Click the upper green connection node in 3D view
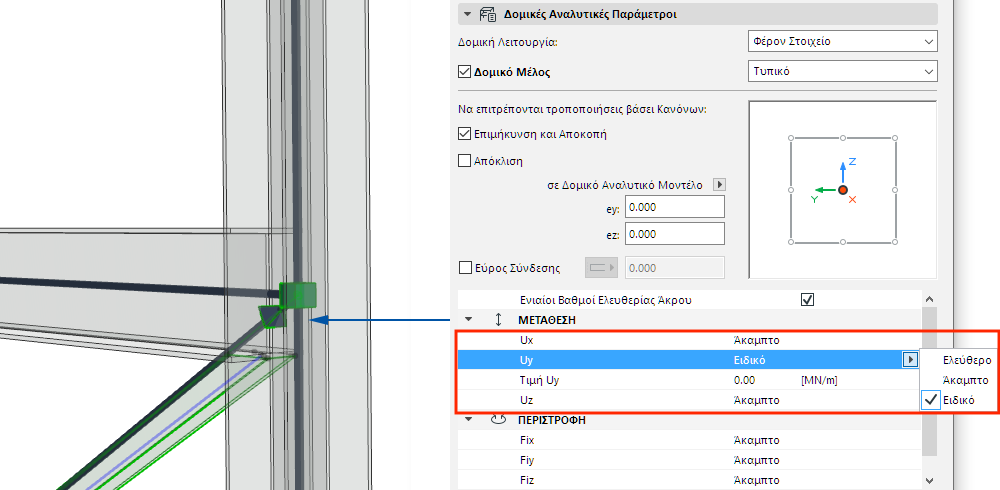The image size is (1000, 490). [298, 294]
